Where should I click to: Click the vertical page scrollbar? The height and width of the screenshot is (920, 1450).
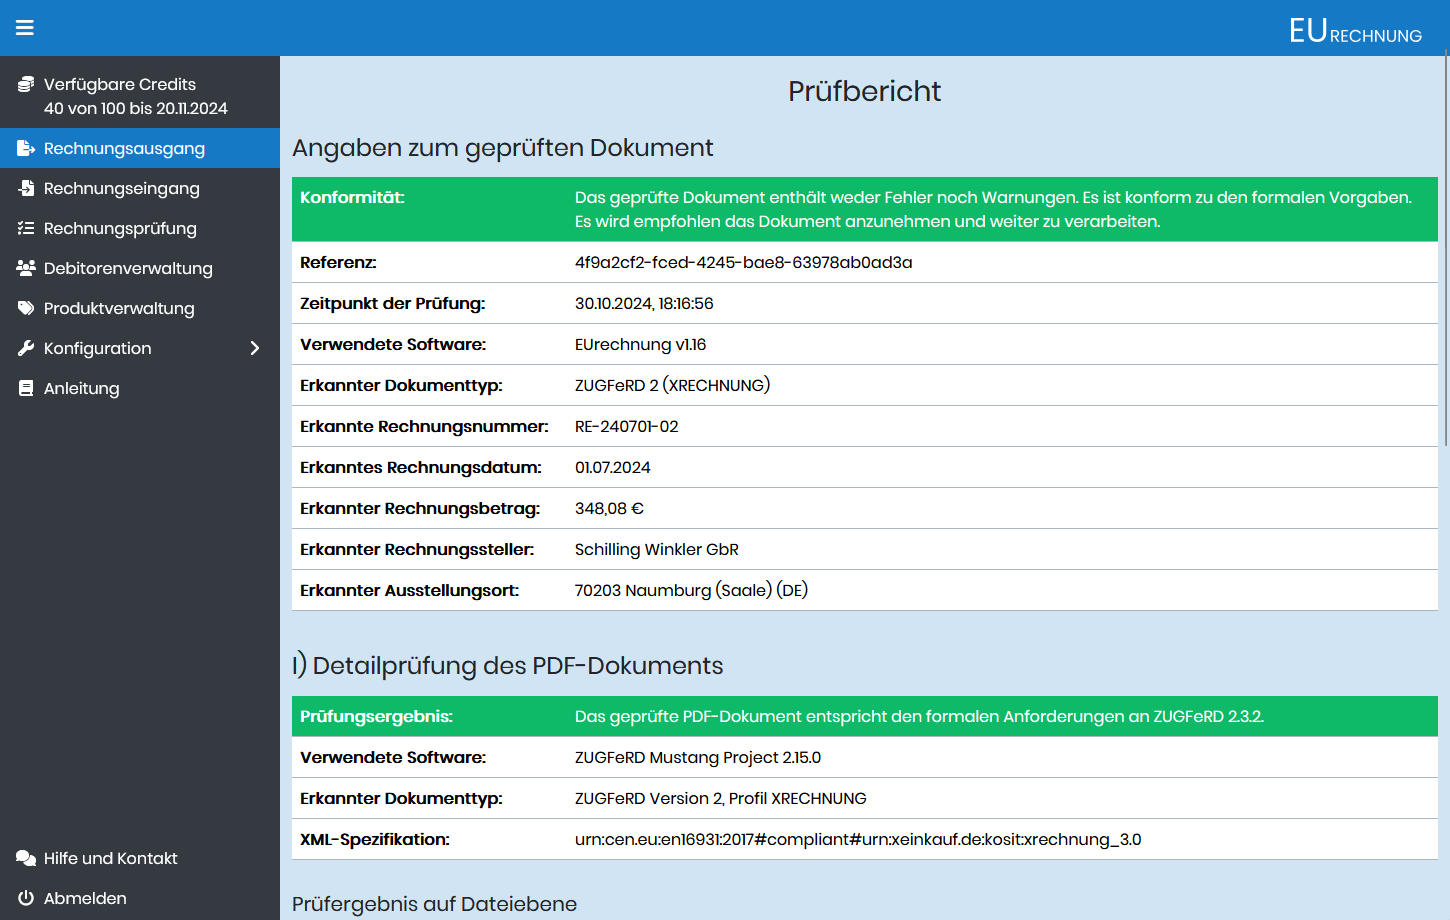pos(1445,250)
